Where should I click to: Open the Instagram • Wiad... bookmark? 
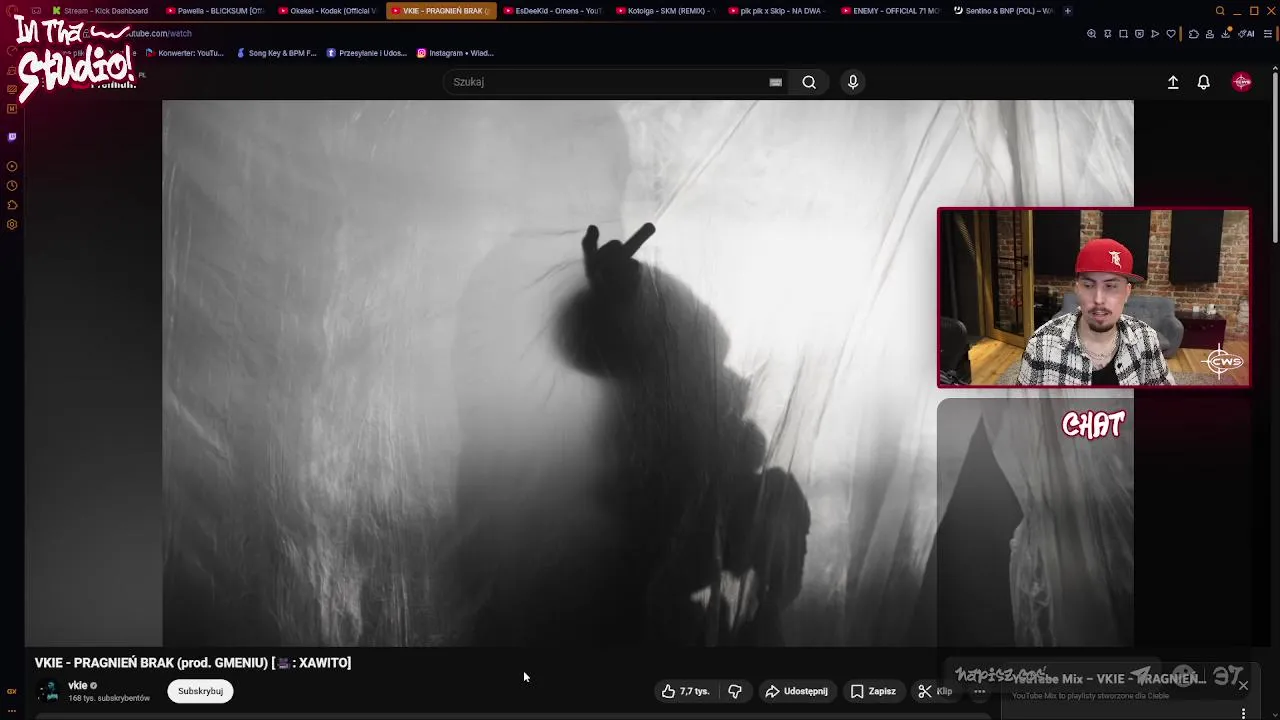[455, 53]
